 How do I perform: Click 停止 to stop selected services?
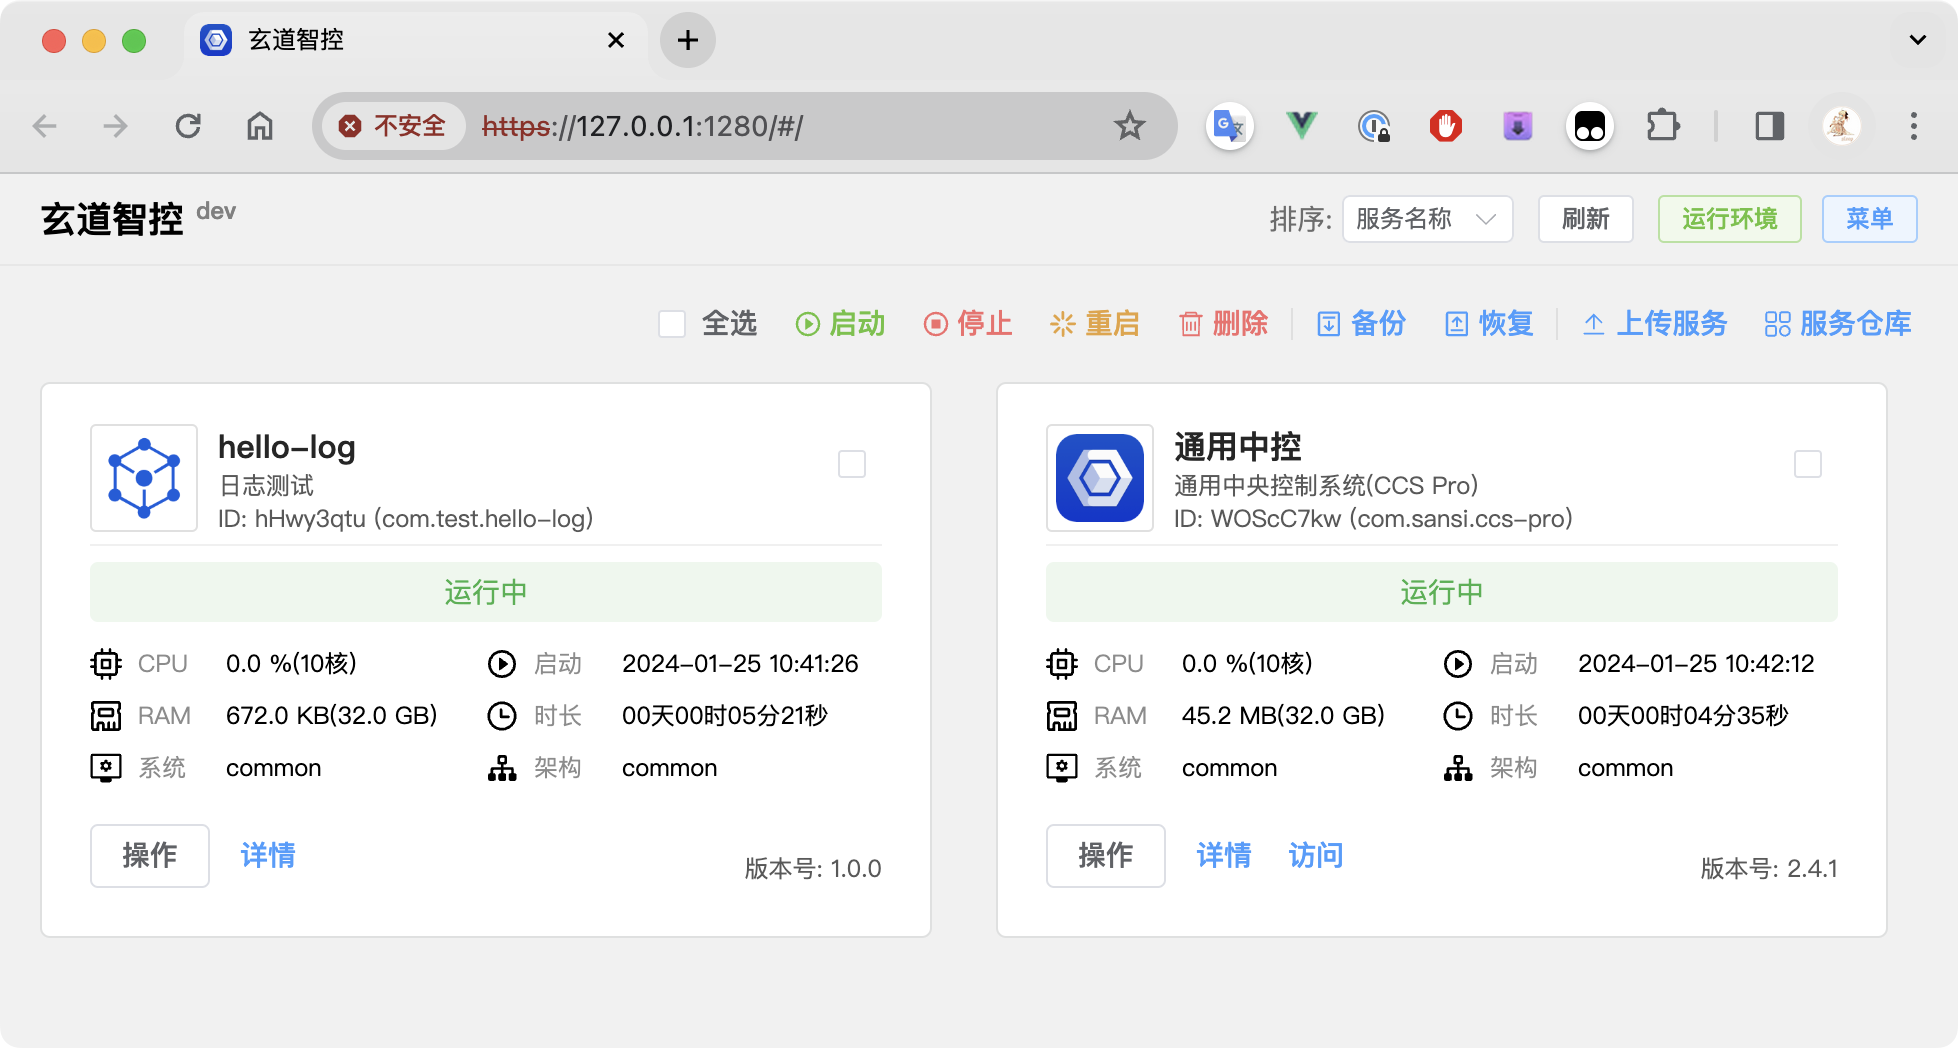(968, 324)
